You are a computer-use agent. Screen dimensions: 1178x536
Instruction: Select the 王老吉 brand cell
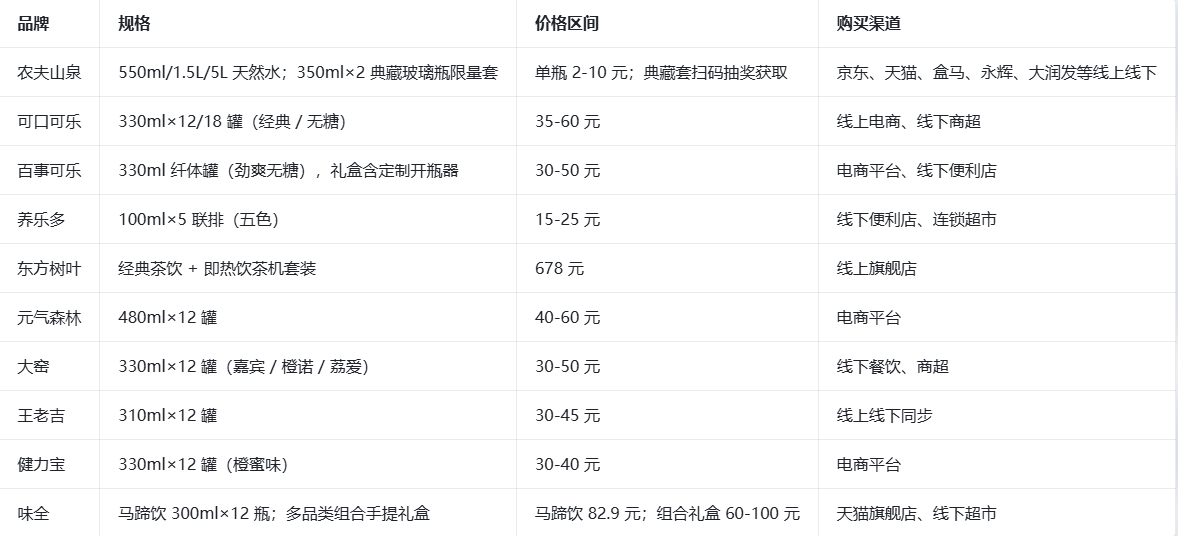tap(42, 415)
